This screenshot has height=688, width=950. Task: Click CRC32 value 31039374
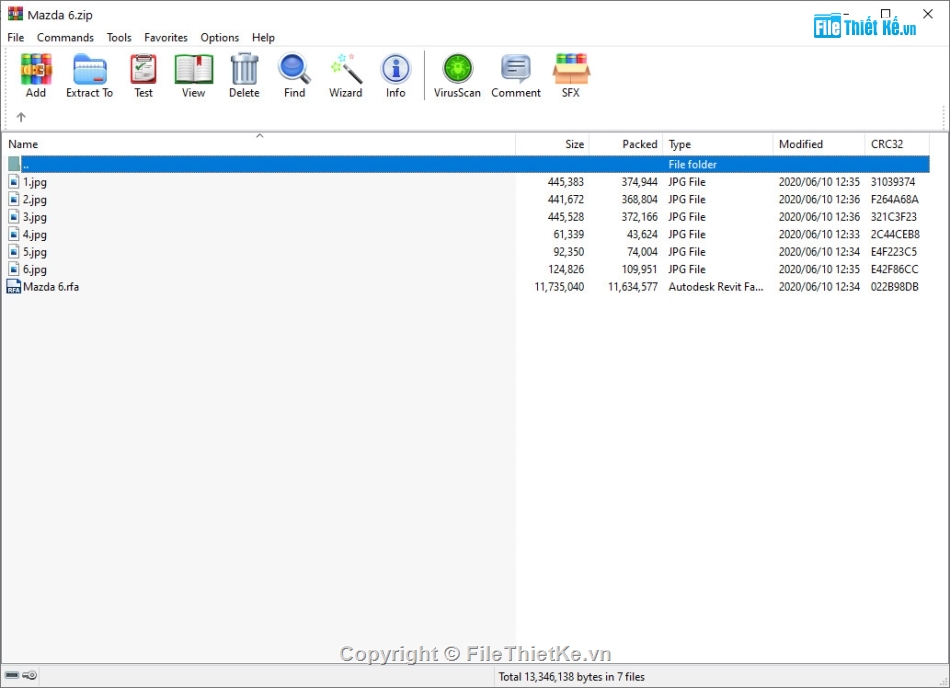coord(893,182)
